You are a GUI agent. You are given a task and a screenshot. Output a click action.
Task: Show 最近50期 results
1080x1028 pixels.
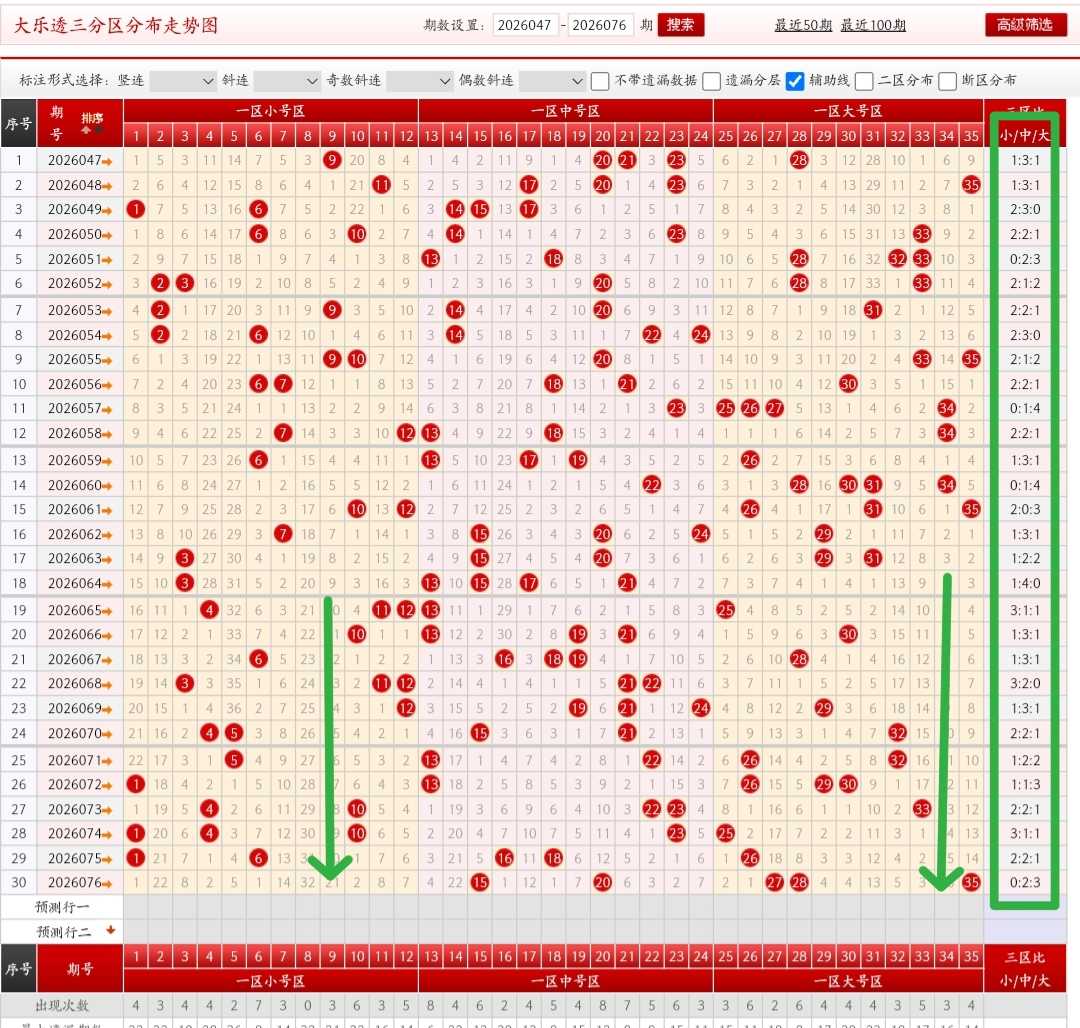pyautogui.click(x=803, y=25)
